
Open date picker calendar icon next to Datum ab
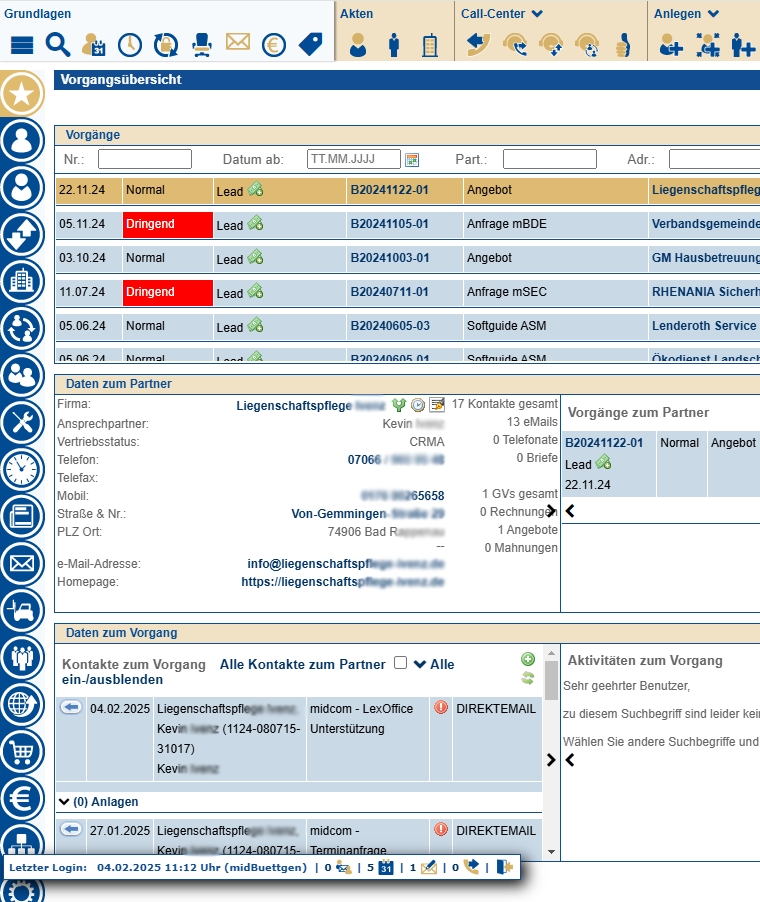(x=412, y=160)
